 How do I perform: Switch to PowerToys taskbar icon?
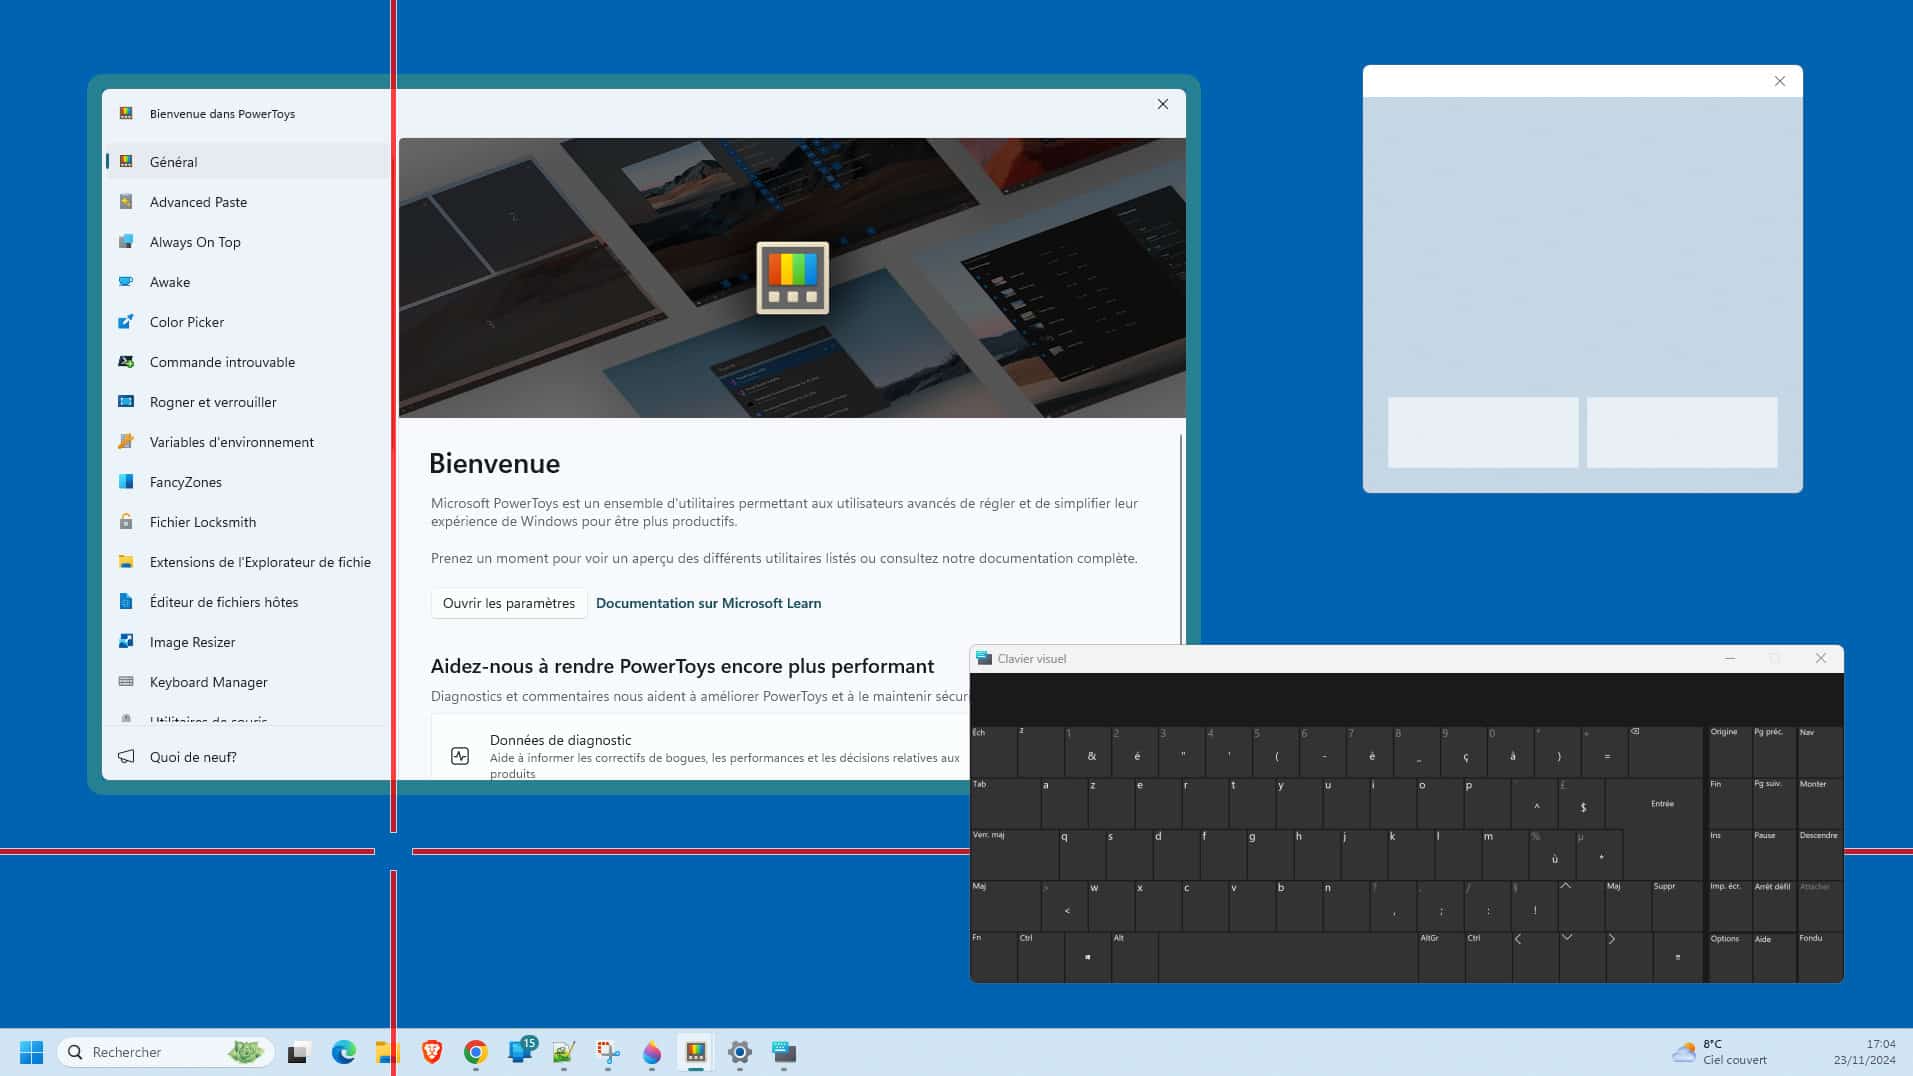pyautogui.click(x=695, y=1052)
